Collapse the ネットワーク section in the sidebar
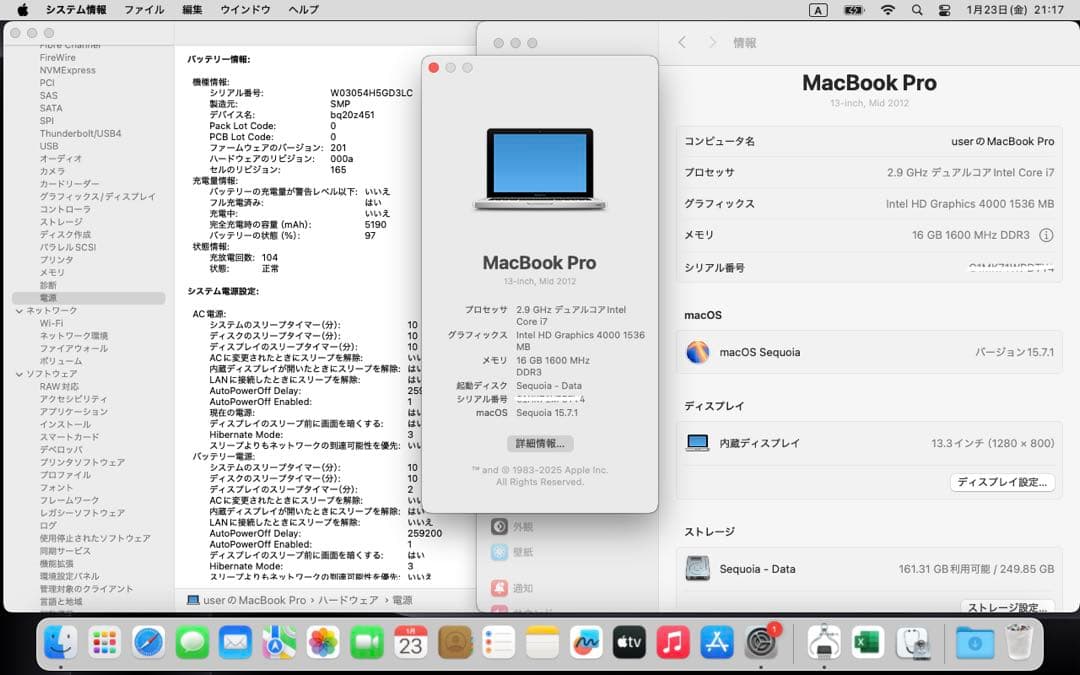The height and width of the screenshot is (675, 1080). pyautogui.click(x=22, y=311)
